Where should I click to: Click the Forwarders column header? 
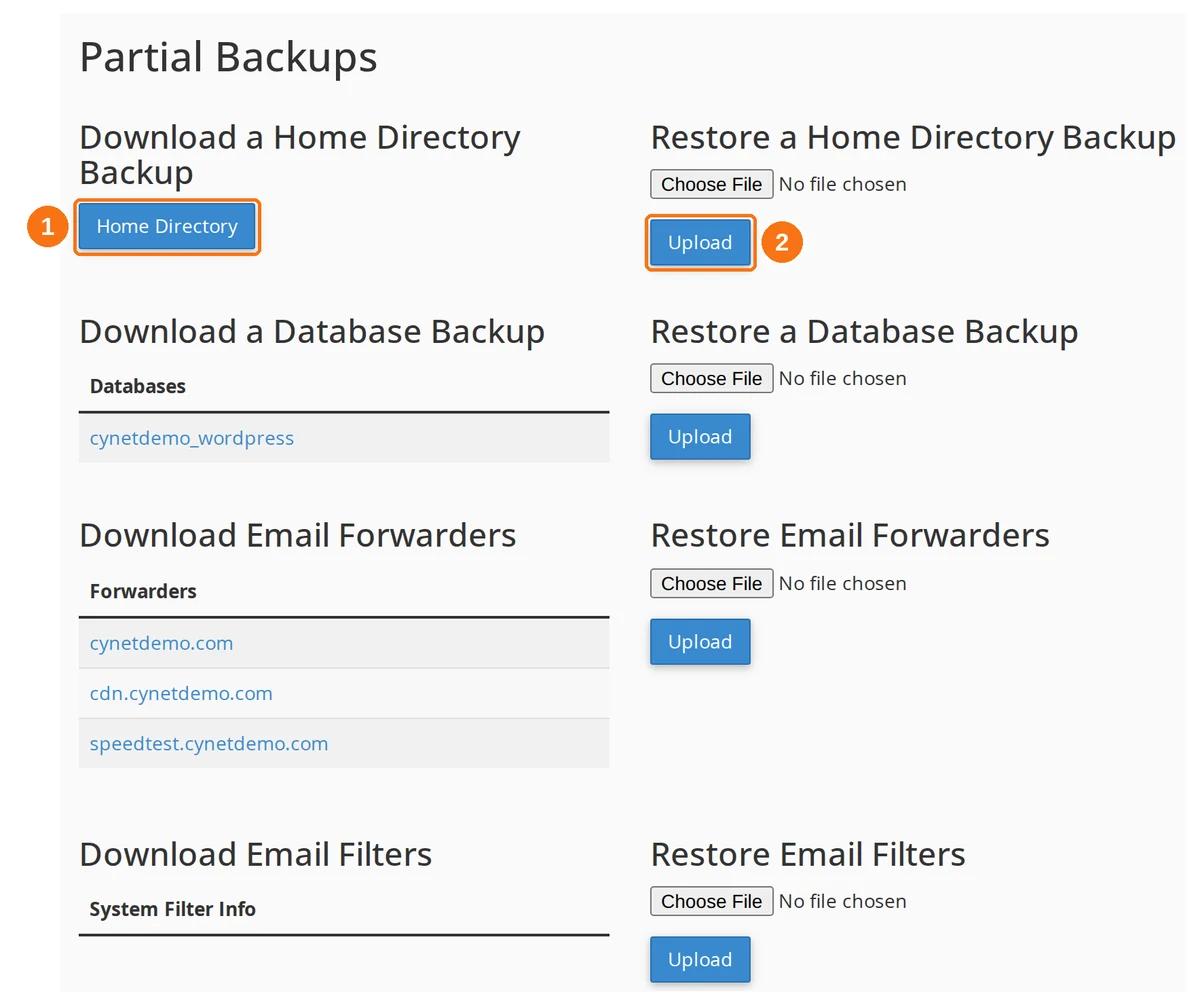(143, 591)
